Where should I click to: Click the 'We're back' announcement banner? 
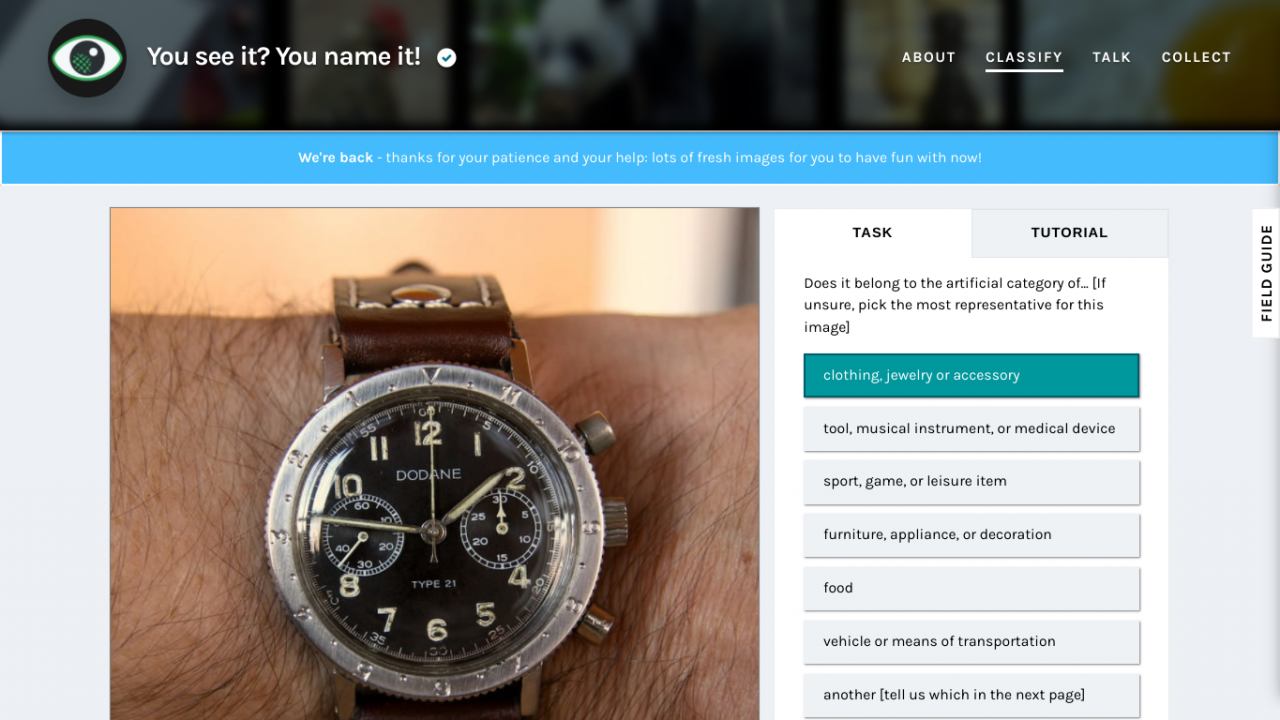pos(640,158)
